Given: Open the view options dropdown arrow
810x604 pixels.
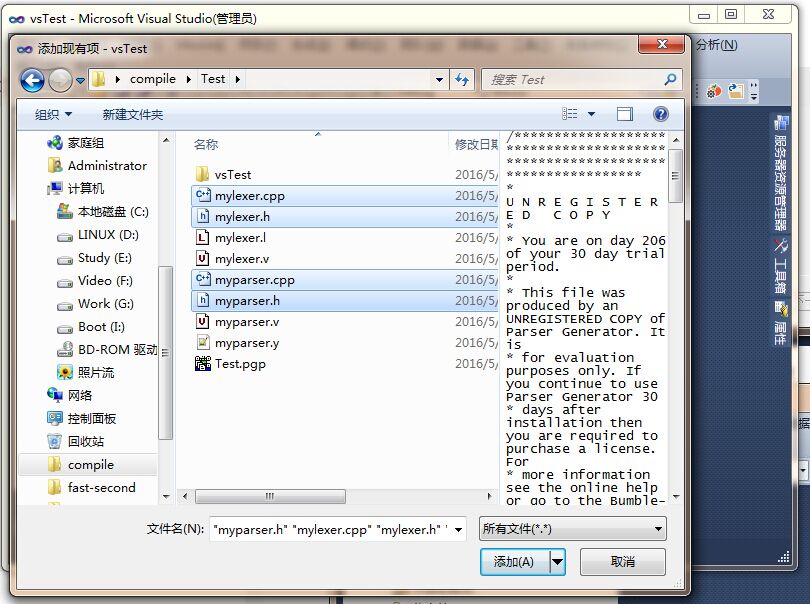Looking at the screenshot, I should [x=591, y=114].
